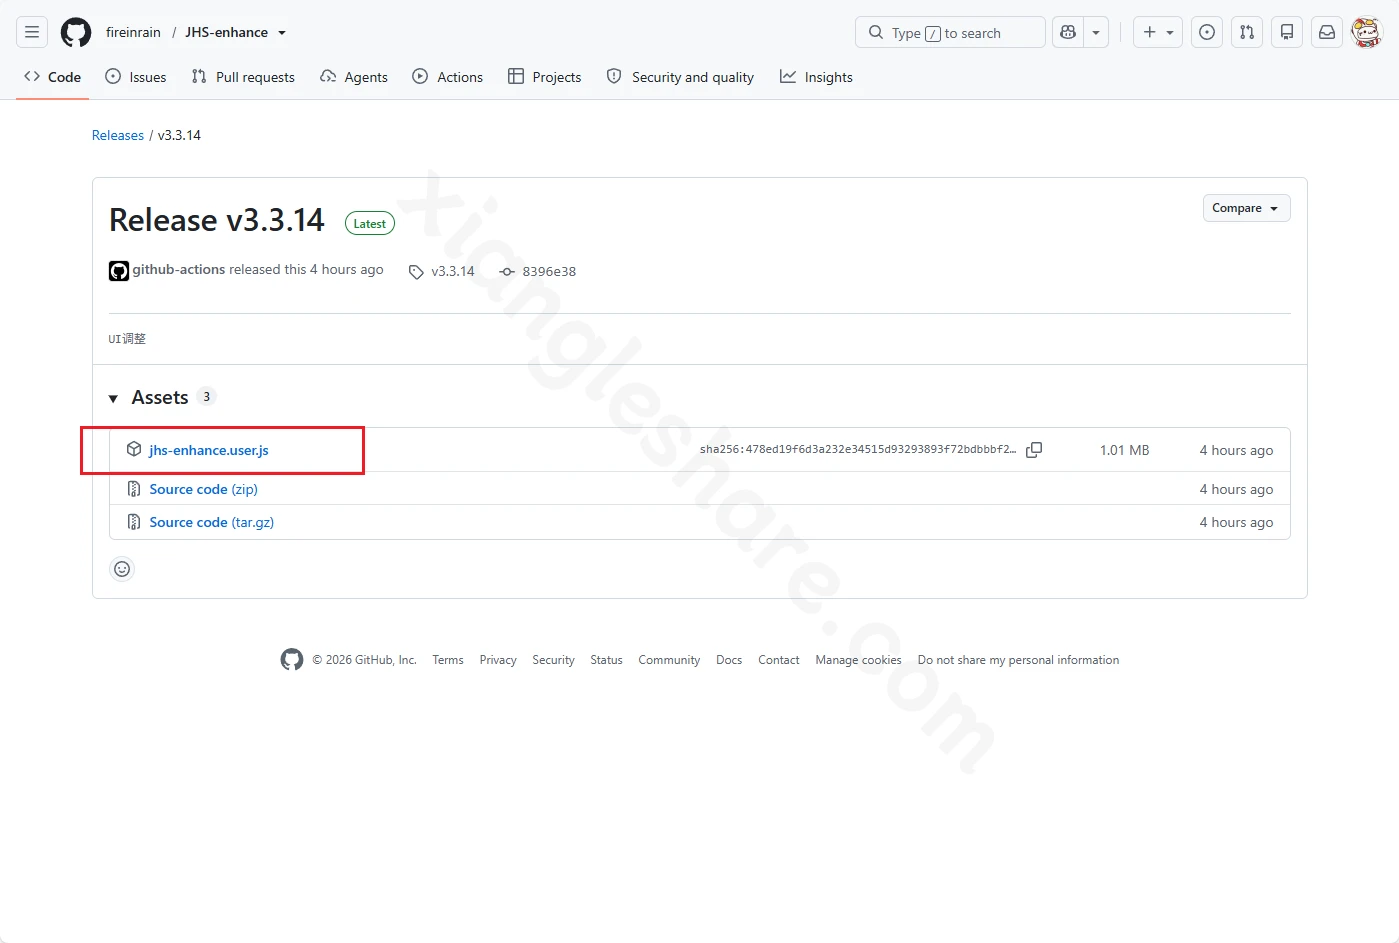Viewport: 1399px width, 943px height.
Task: Open user avatar profile menu
Action: (x=1366, y=32)
